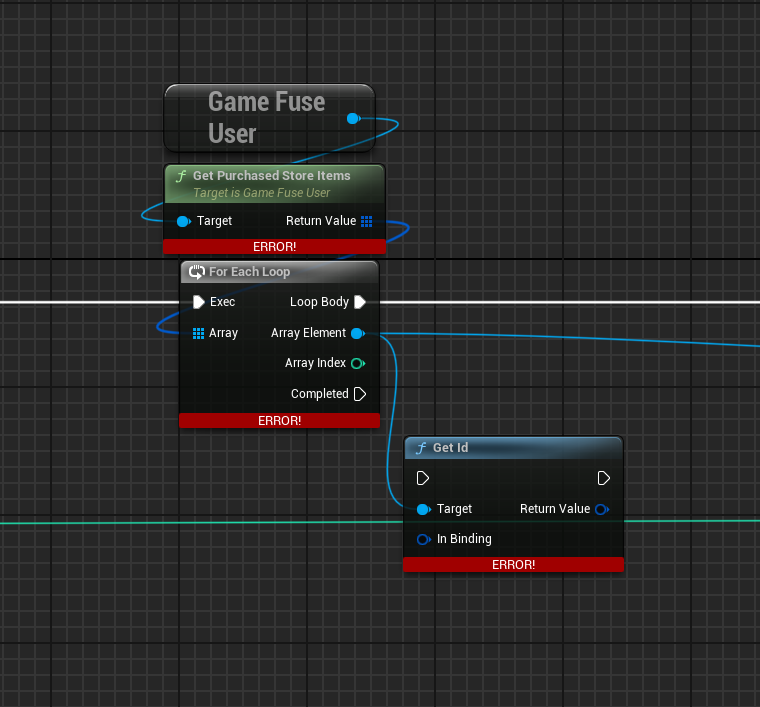
Task: Select the Get Id node header
Action: coord(513,448)
